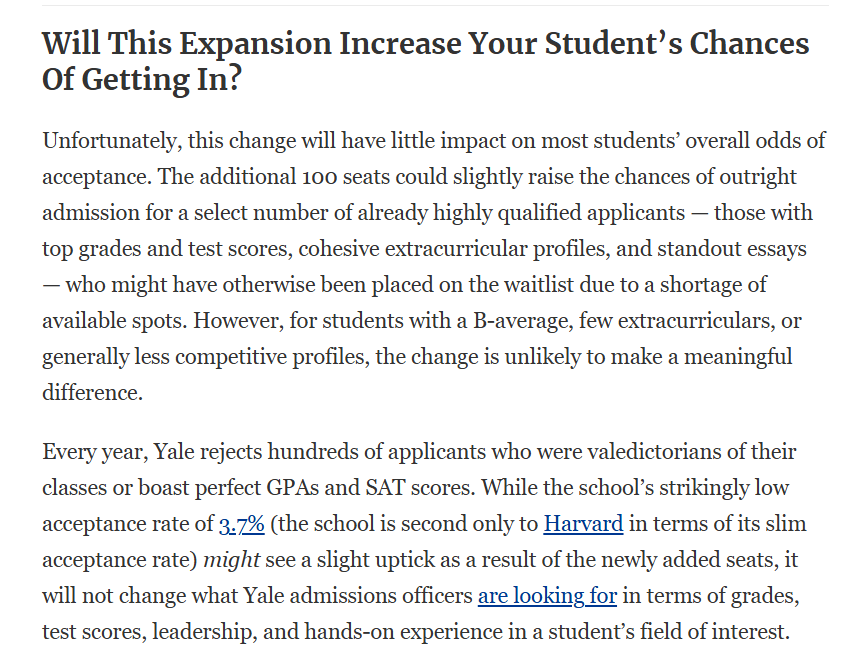Click the 'Will This Expansion Increase' heading
The width and height of the screenshot is (867, 667).
426,61
